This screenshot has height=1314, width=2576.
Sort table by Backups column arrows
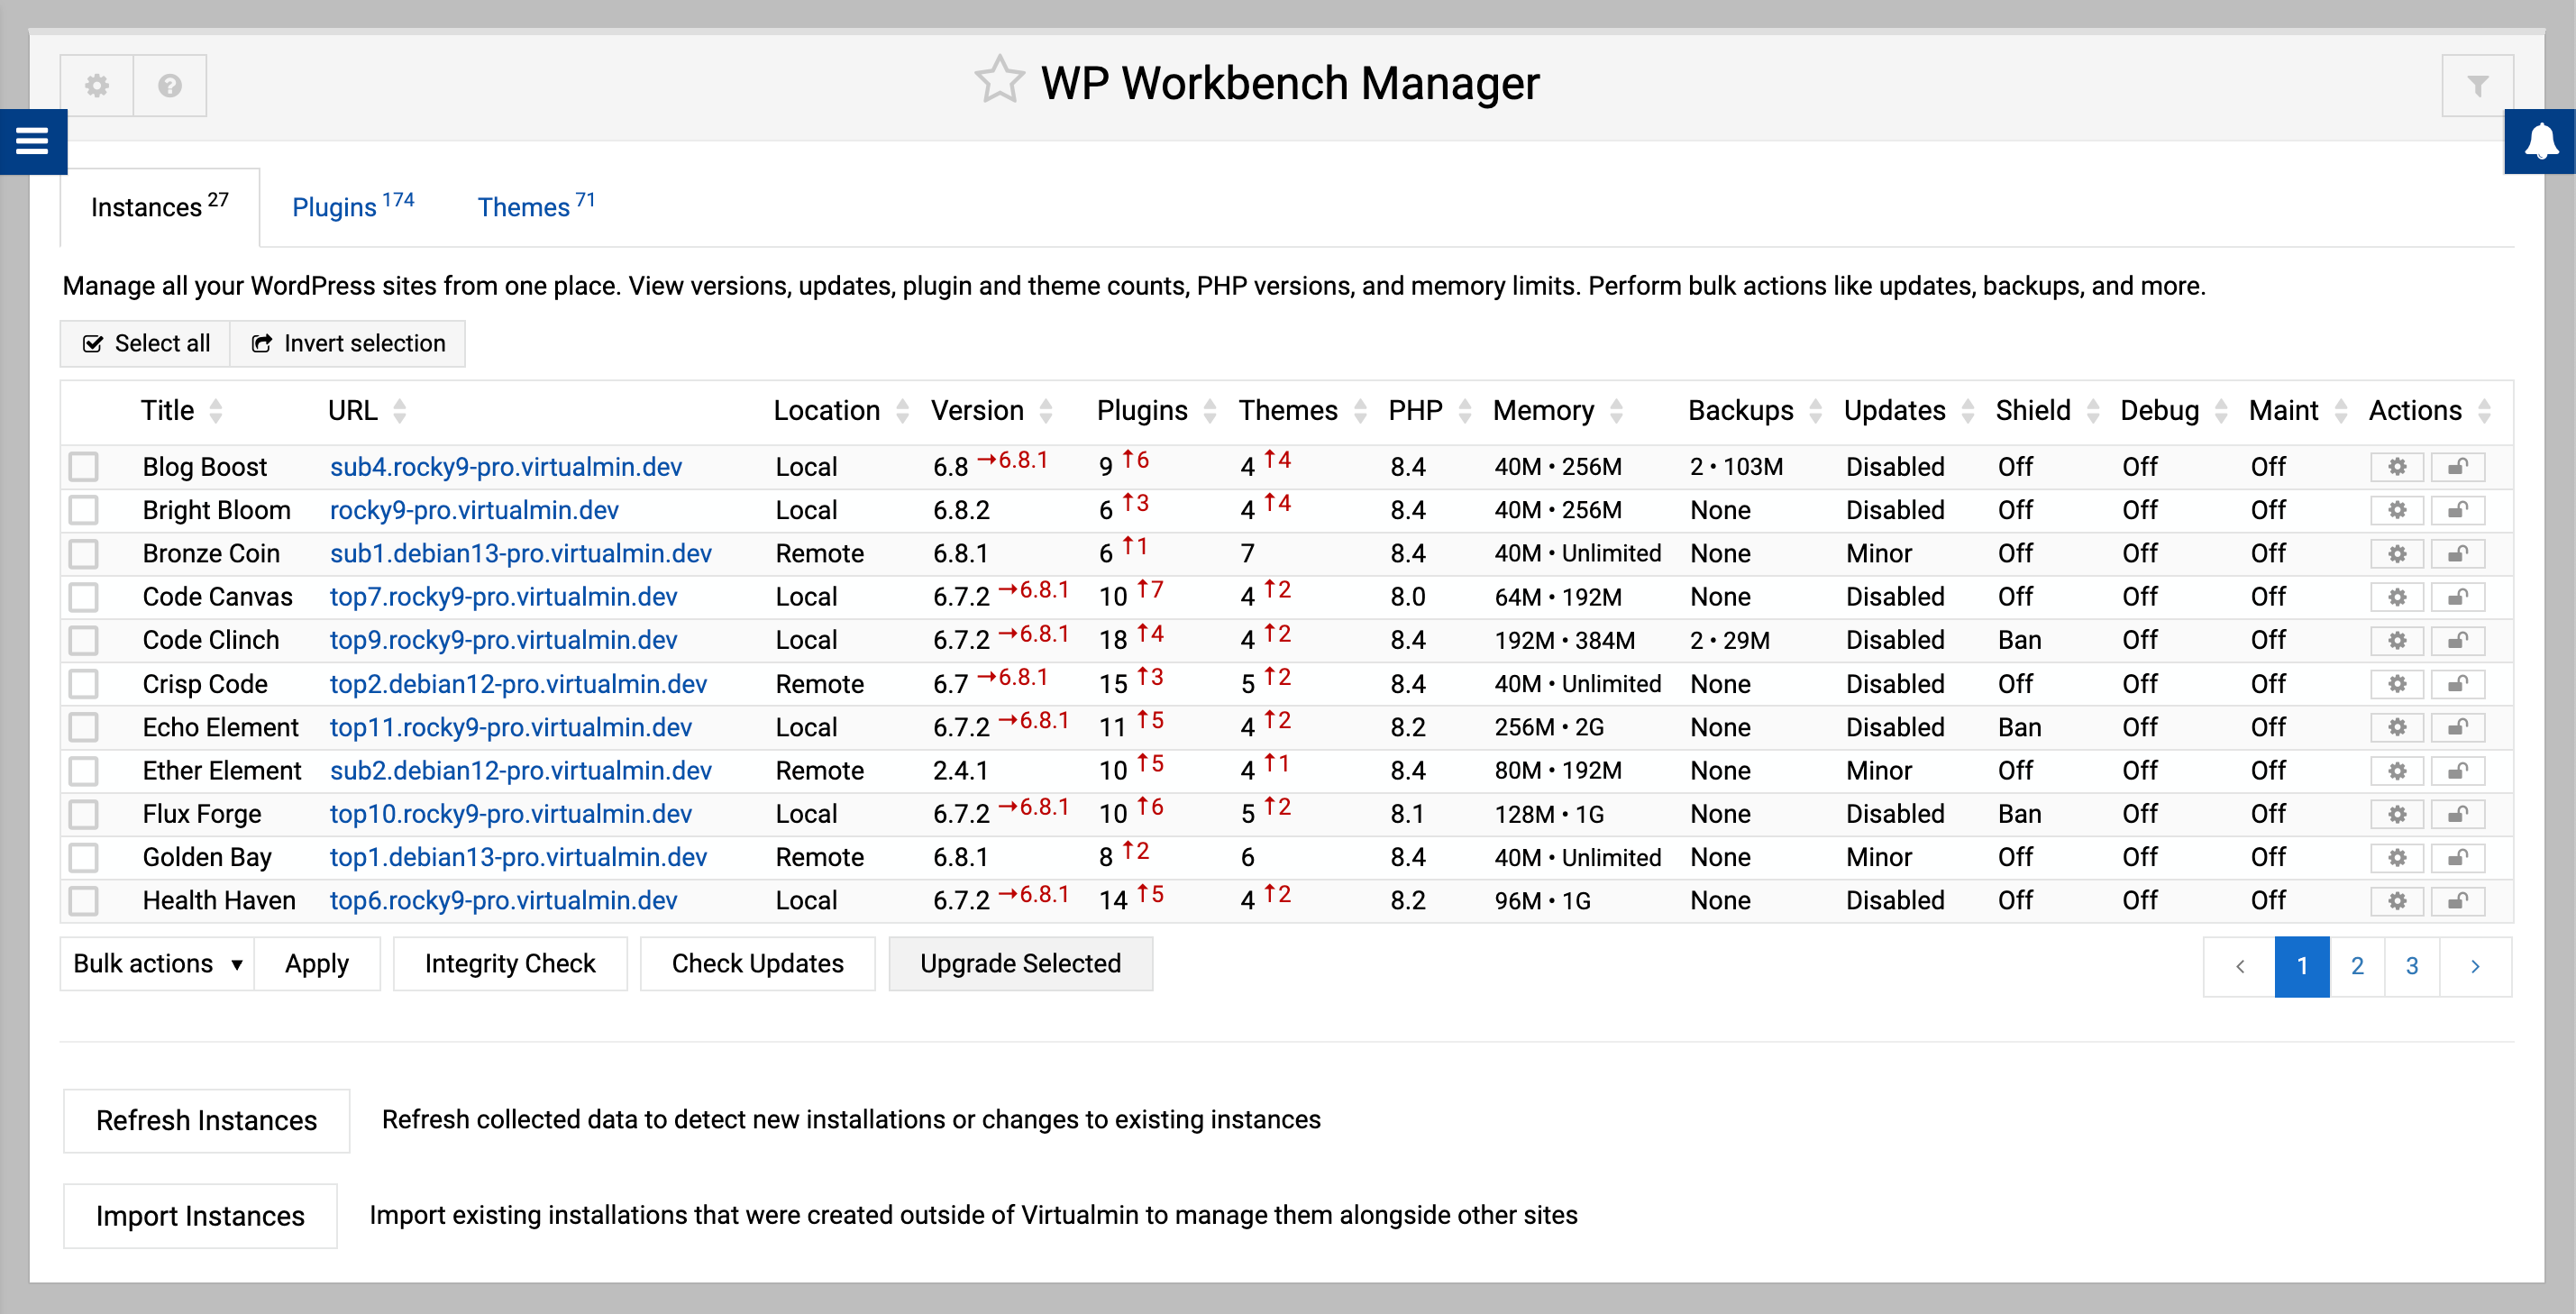pos(1816,411)
